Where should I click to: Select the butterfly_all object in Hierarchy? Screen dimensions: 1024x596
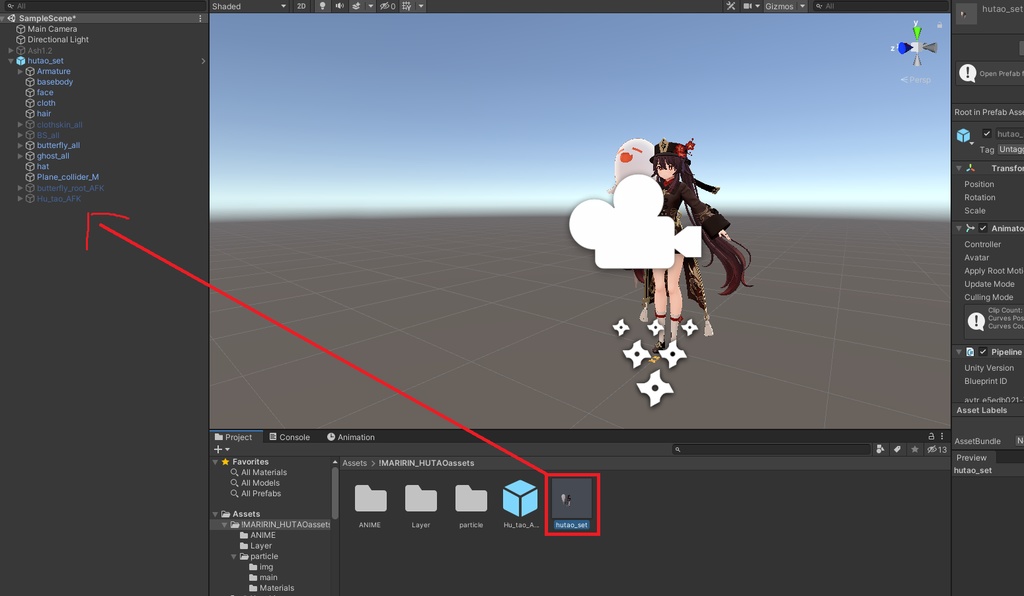click(58, 145)
